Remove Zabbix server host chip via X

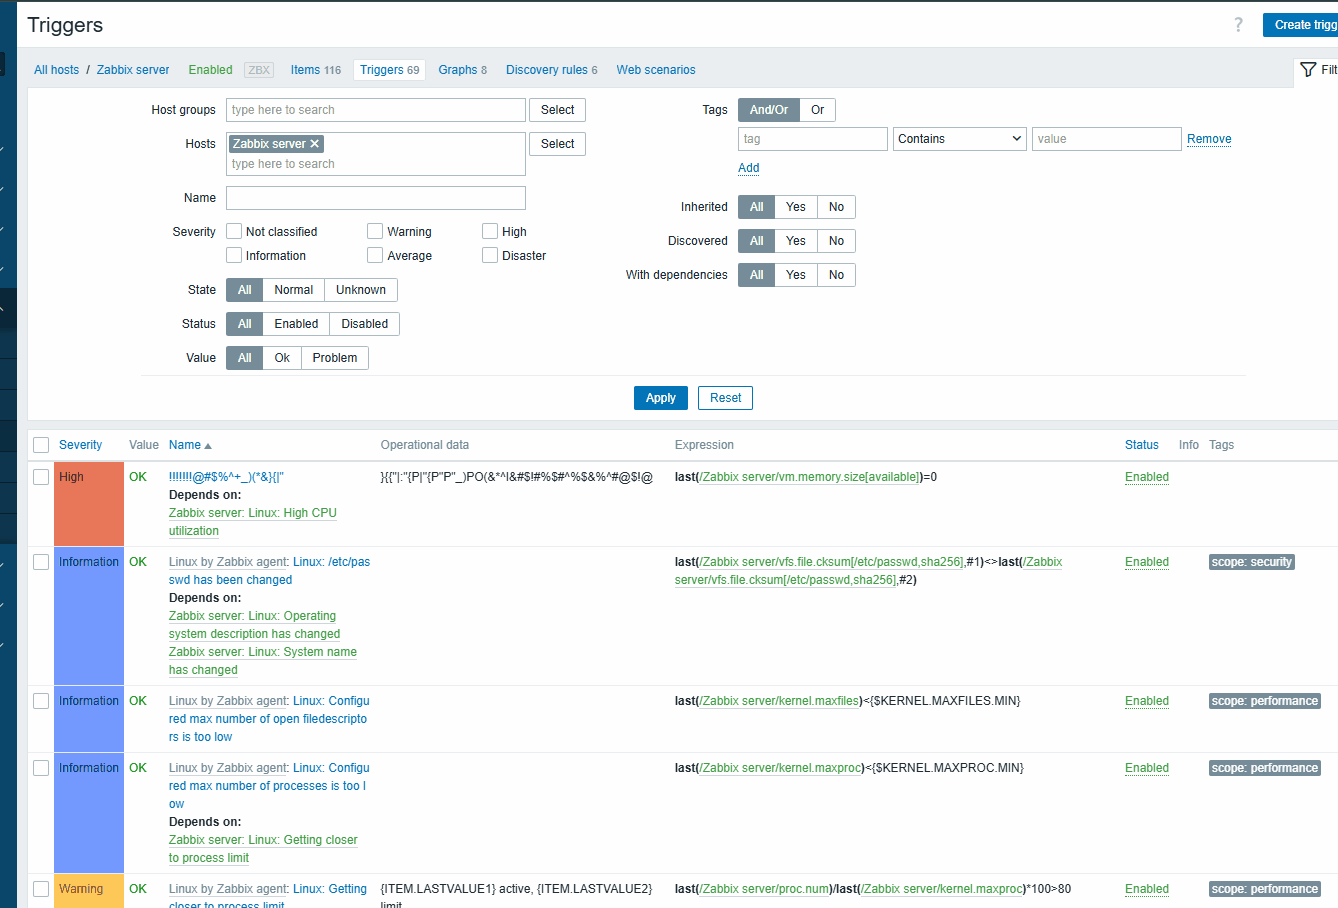pyautogui.click(x=314, y=144)
